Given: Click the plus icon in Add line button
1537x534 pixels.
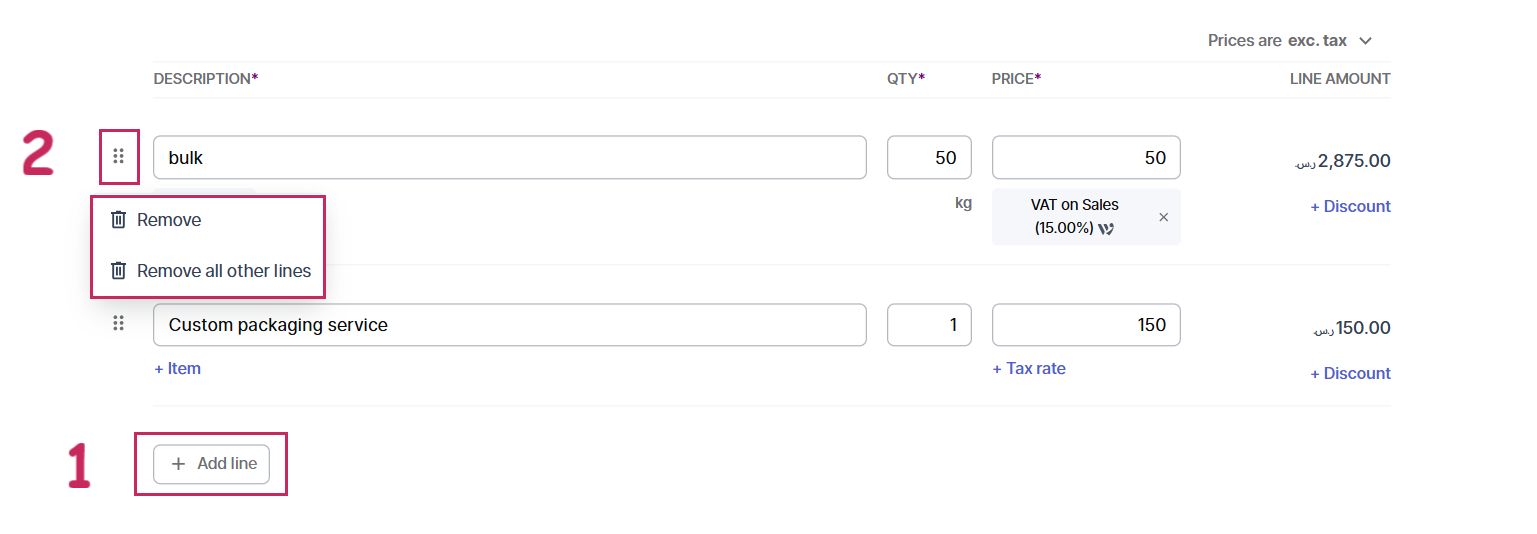Looking at the screenshot, I should (x=179, y=464).
